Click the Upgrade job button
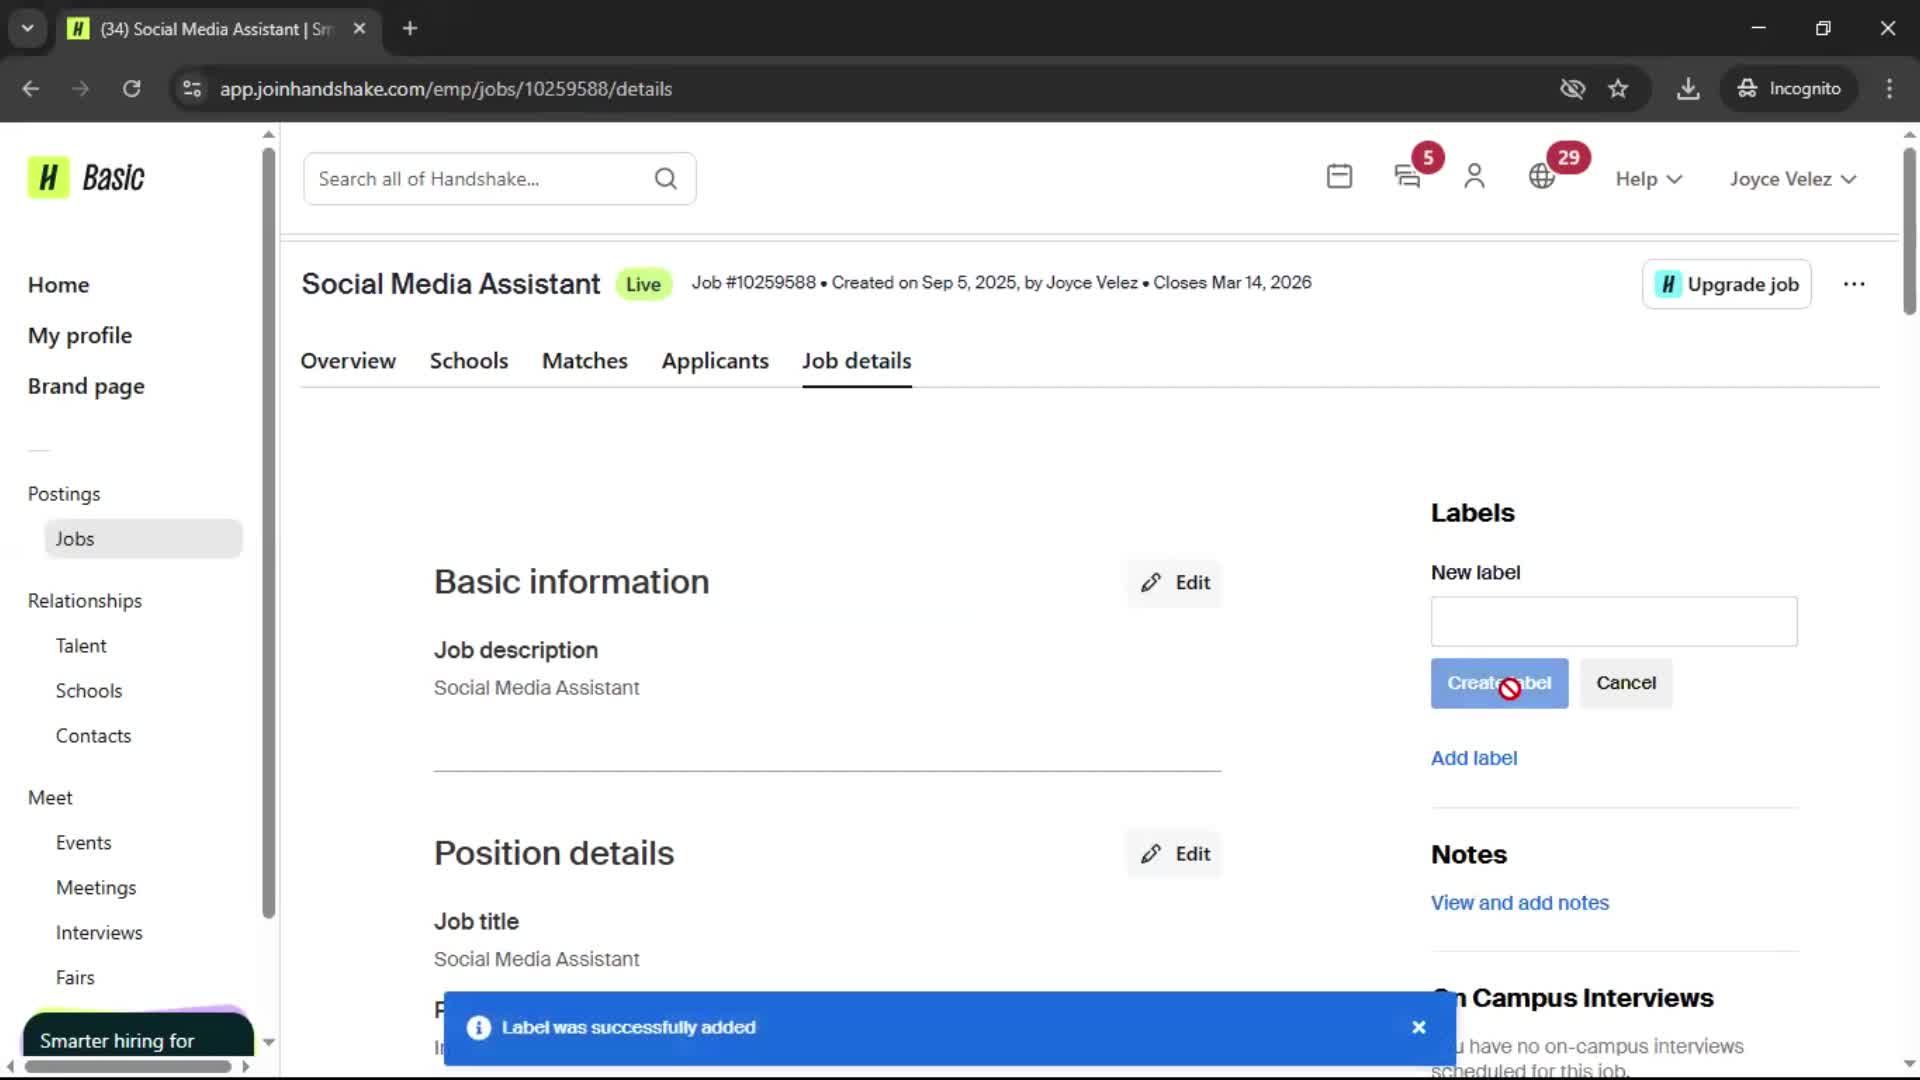The width and height of the screenshot is (1920, 1080). [x=1727, y=284]
